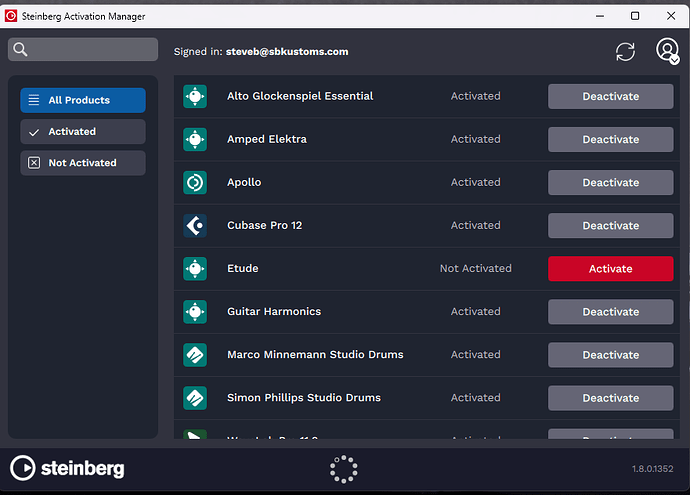The height and width of the screenshot is (495, 690).
Task: Click the magnifier icon in search box
Action: pos(20,49)
